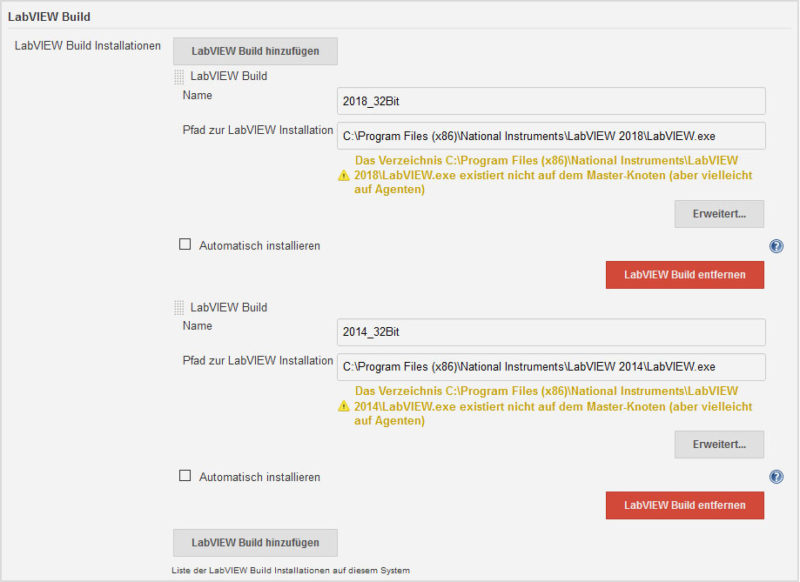
Task: Click the yellow LabVIEW 2018 path warning message
Action: pyautogui.click(x=553, y=175)
